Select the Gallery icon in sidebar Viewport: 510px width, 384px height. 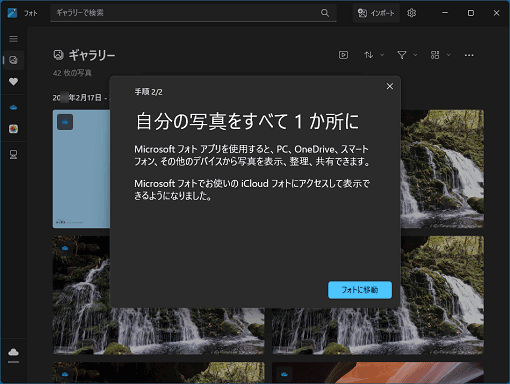pyautogui.click(x=13, y=60)
